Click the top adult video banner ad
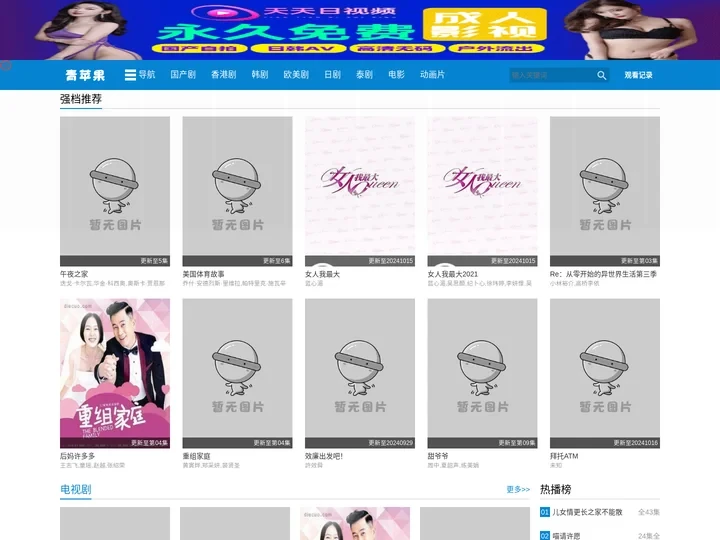Viewport: 720px width, 540px height. (360, 30)
